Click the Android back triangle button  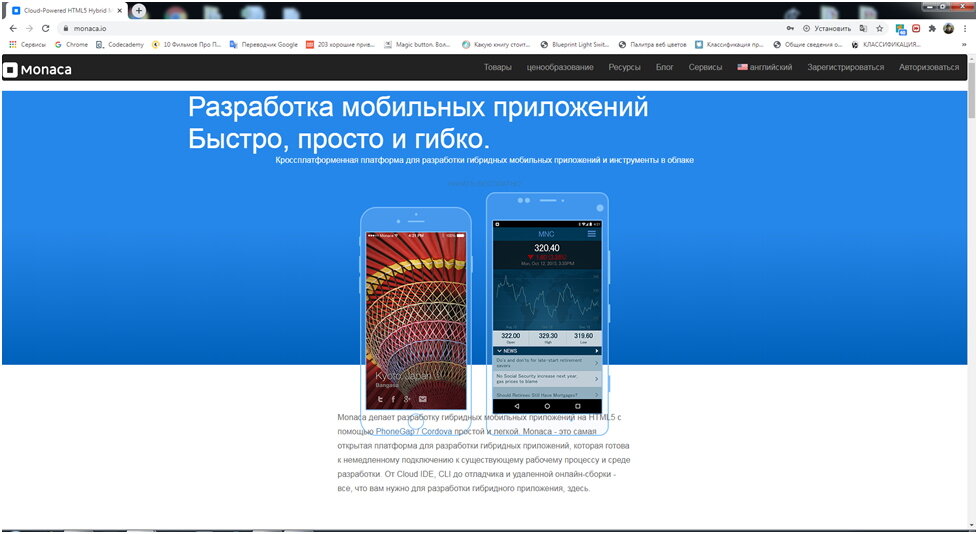516,406
